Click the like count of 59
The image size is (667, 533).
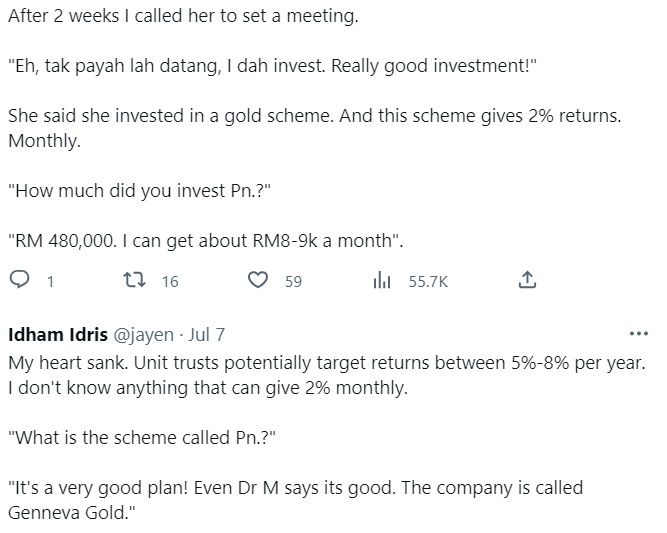coord(293,282)
